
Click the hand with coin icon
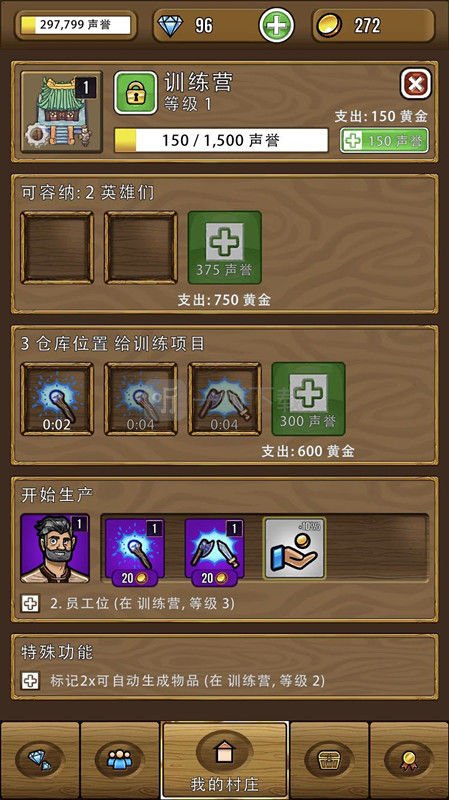pyautogui.click(x=294, y=548)
